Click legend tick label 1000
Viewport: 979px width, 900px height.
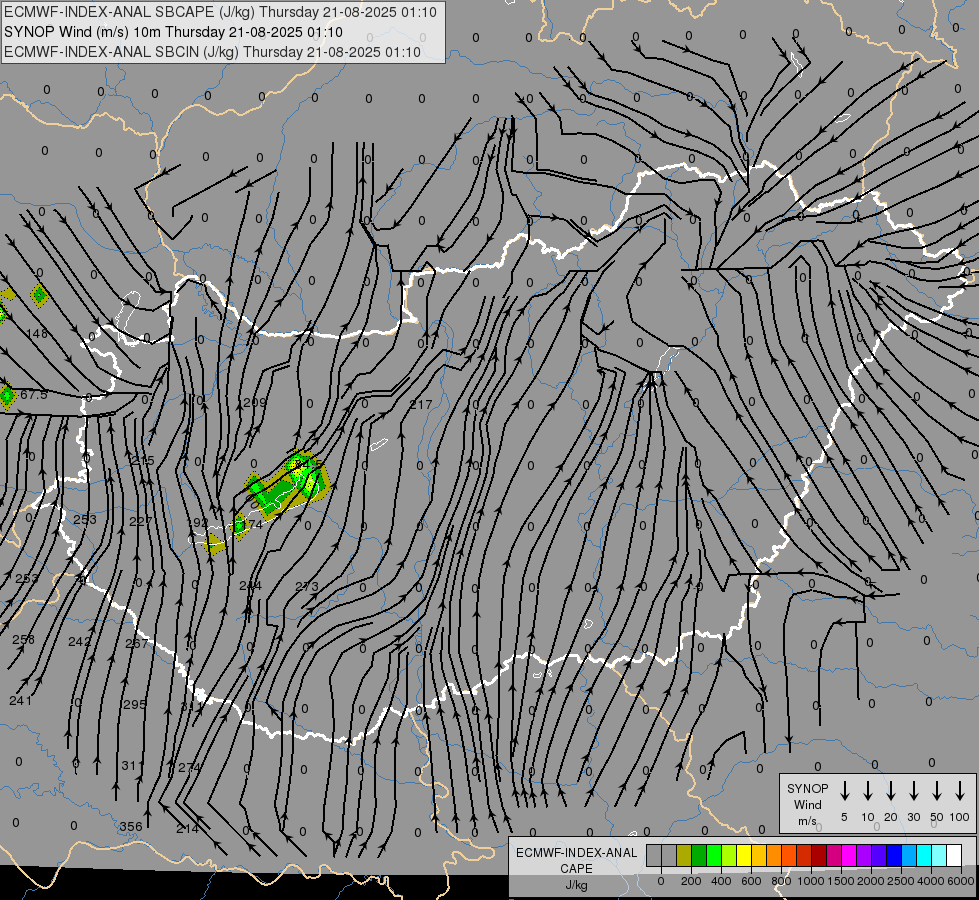(x=810, y=881)
